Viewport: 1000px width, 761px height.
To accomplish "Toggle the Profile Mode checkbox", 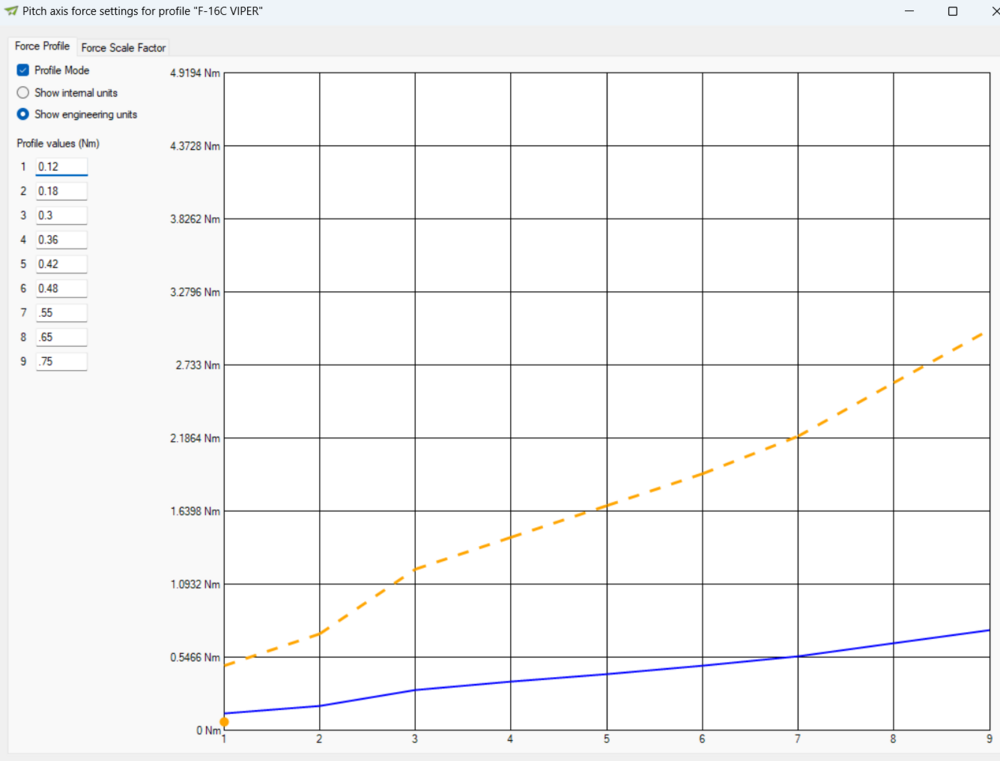I will pos(23,70).
